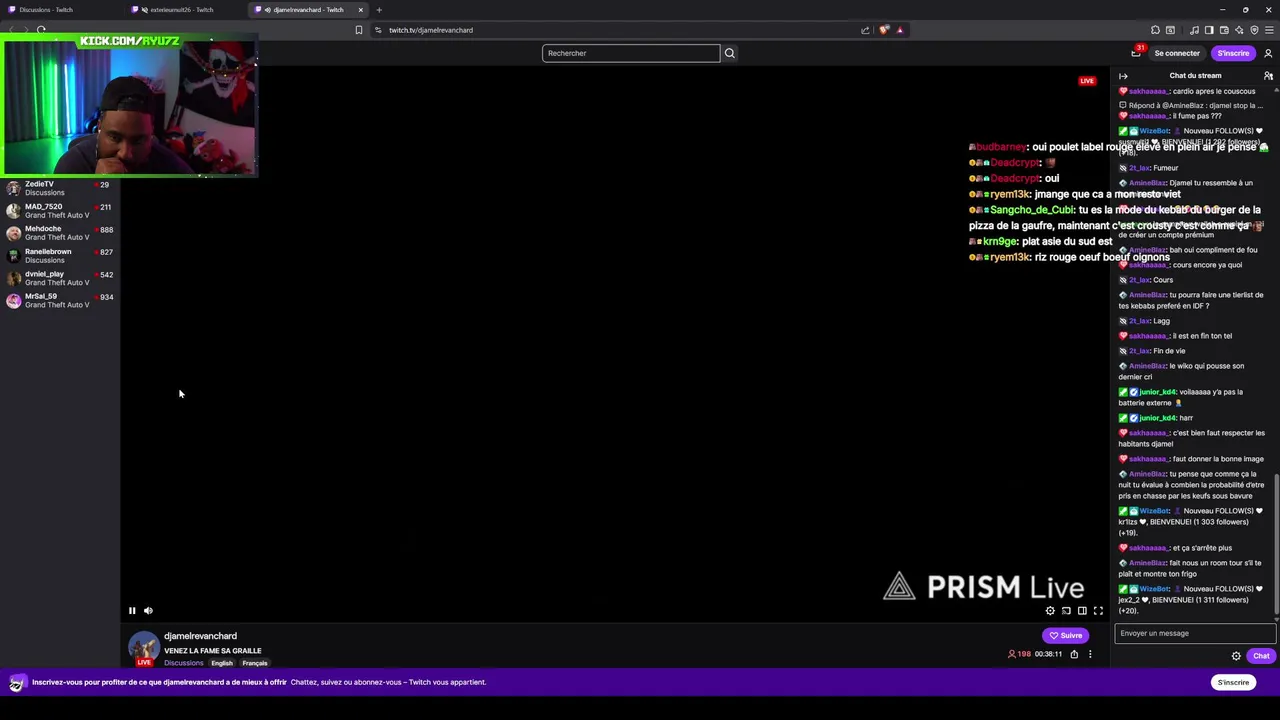Open the browser hamburger menu
Image resolution: width=1280 pixels, height=720 pixels.
[x=1269, y=30]
